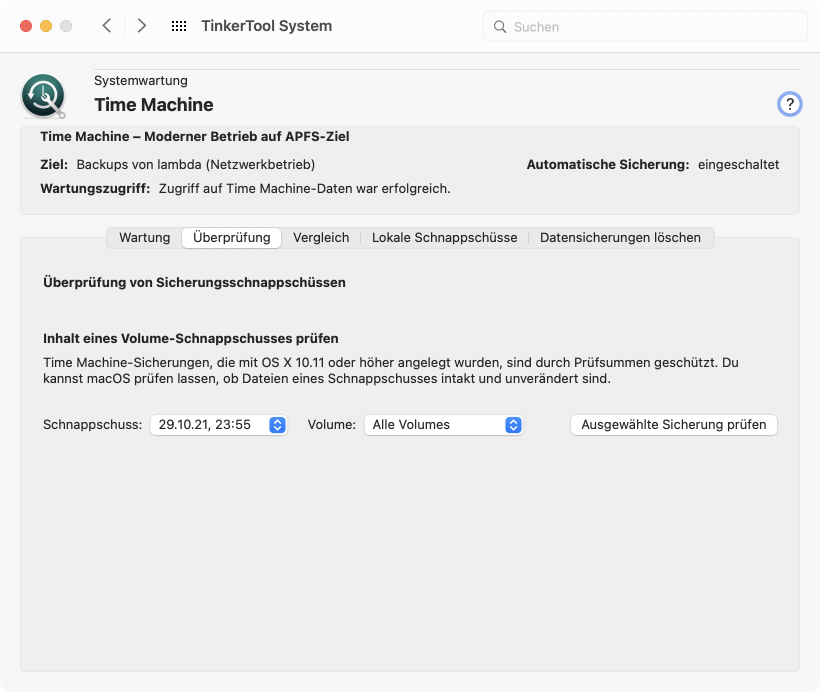Switch to the Wartung tab
Screen dimensions: 820x692
145,237
